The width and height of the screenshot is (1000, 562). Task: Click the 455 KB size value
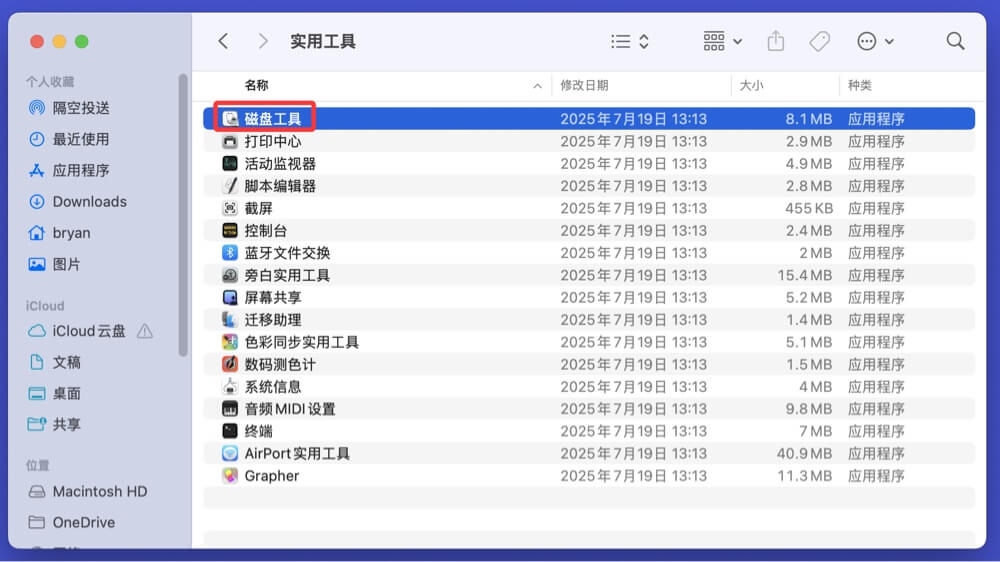pyautogui.click(x=808, y=208)
